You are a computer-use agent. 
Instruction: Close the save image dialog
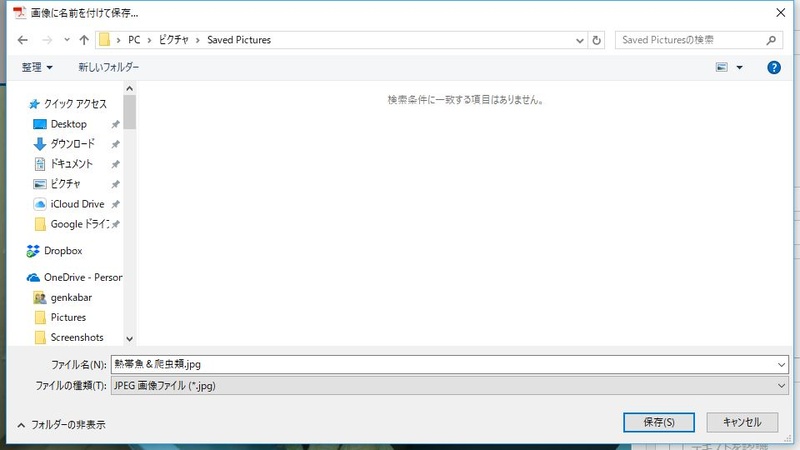[x=781, y=13]
